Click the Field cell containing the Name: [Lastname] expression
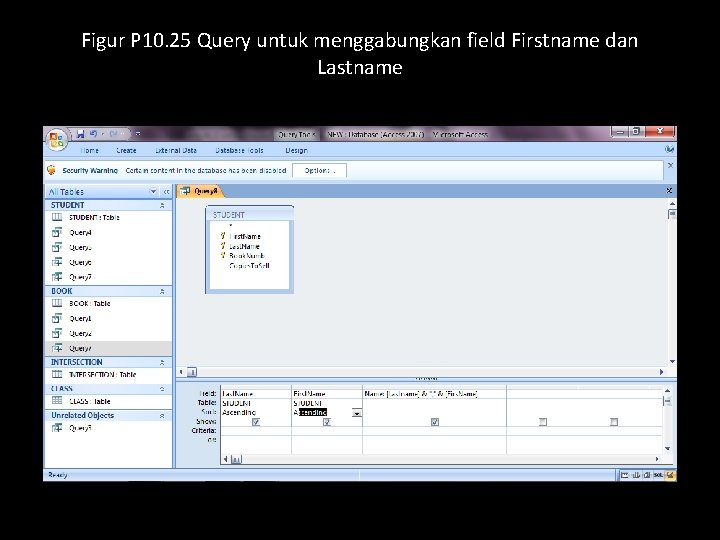The image size is (720, 540). tap(434, 394)
